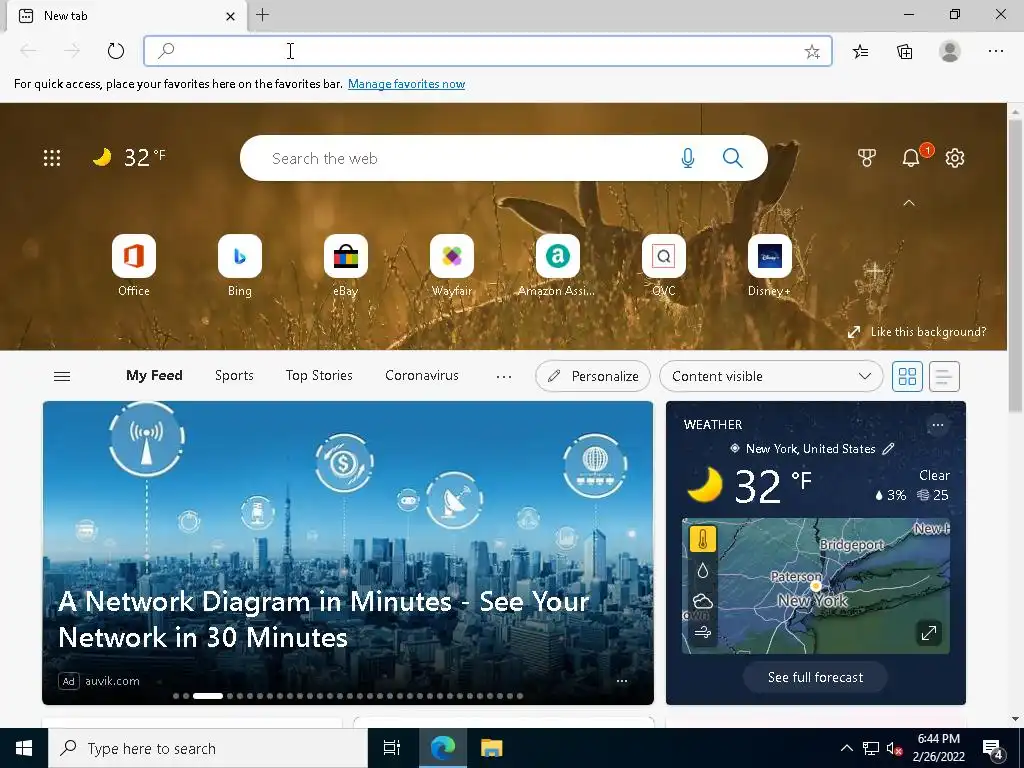
Task: Open the Action Center notifications icon
Action: tap(993, 749)
